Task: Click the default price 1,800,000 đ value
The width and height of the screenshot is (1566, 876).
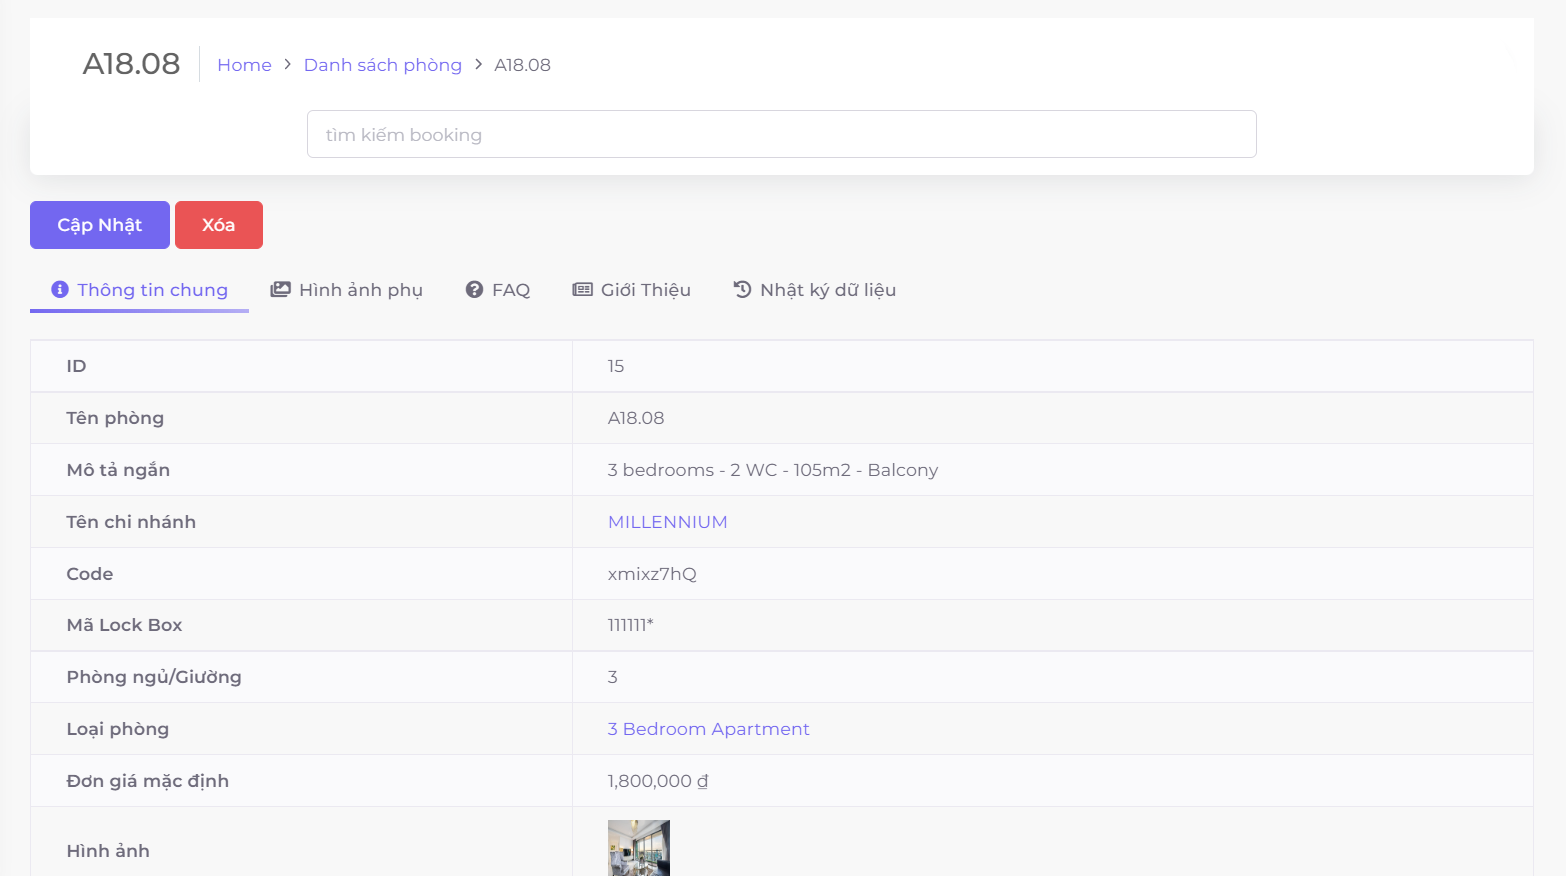Action: click(x=657, y=781)
